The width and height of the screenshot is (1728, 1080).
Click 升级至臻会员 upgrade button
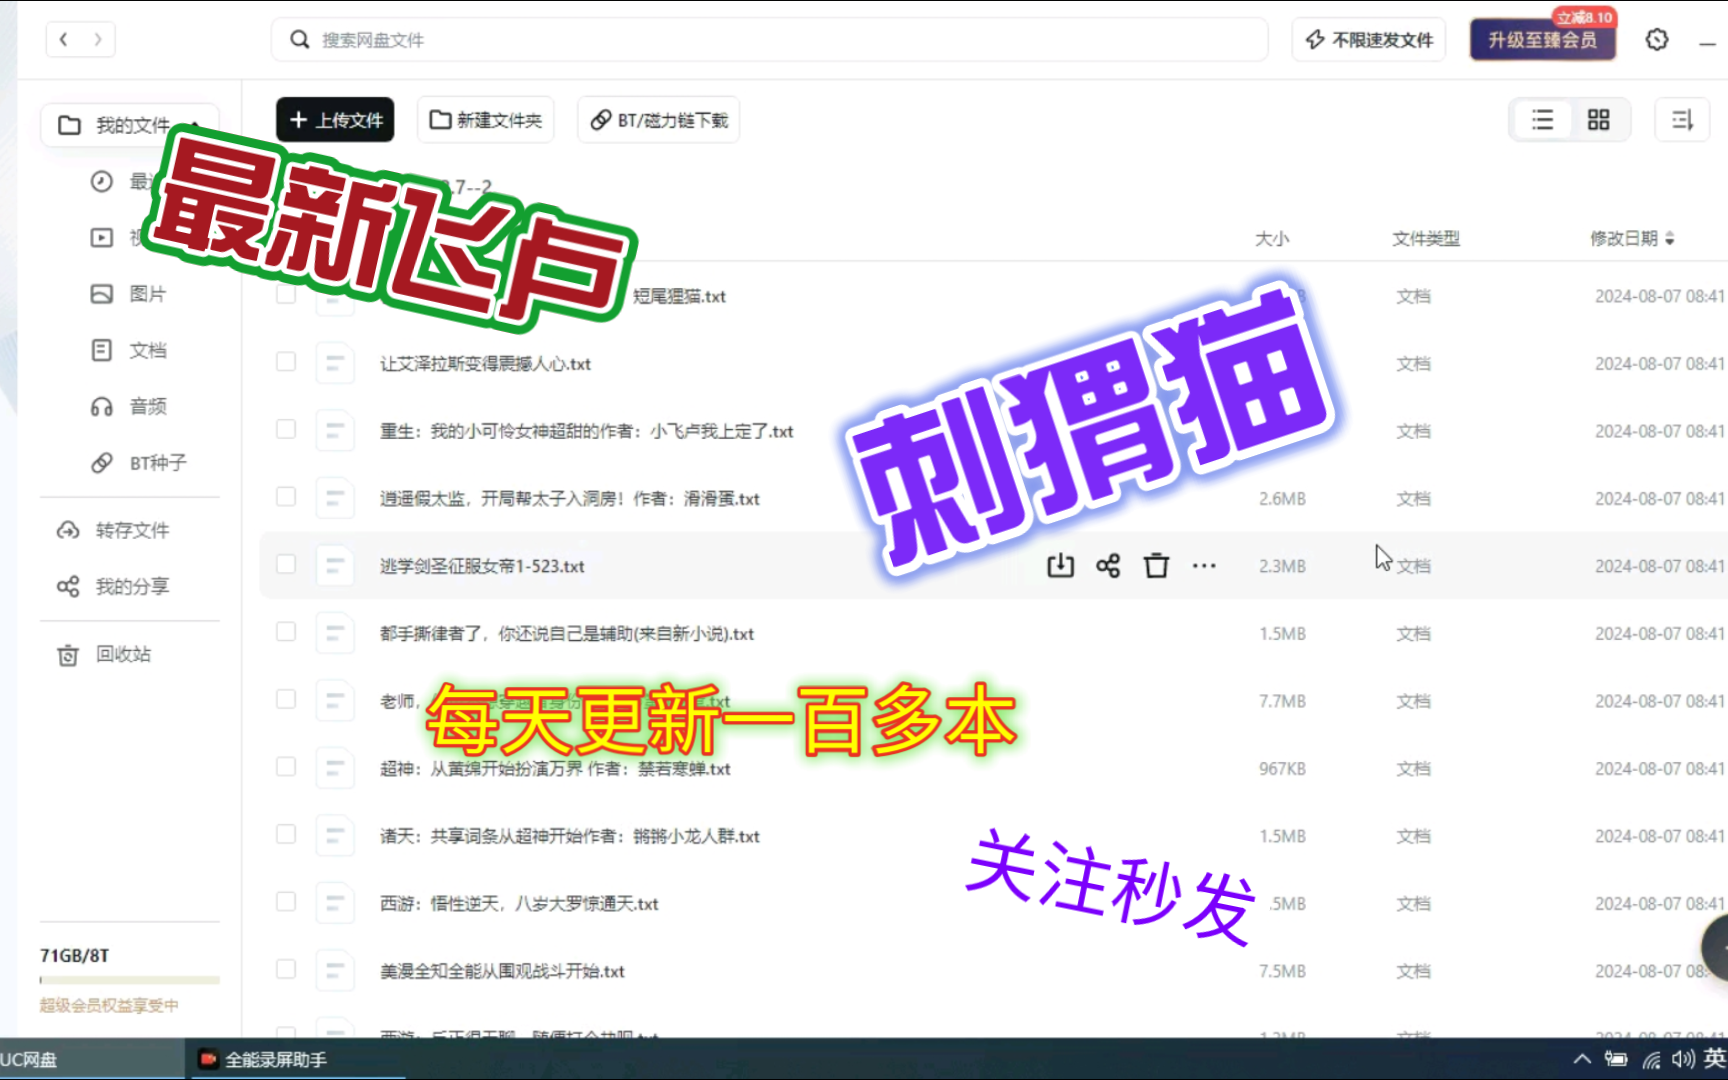click(1542, 40)
